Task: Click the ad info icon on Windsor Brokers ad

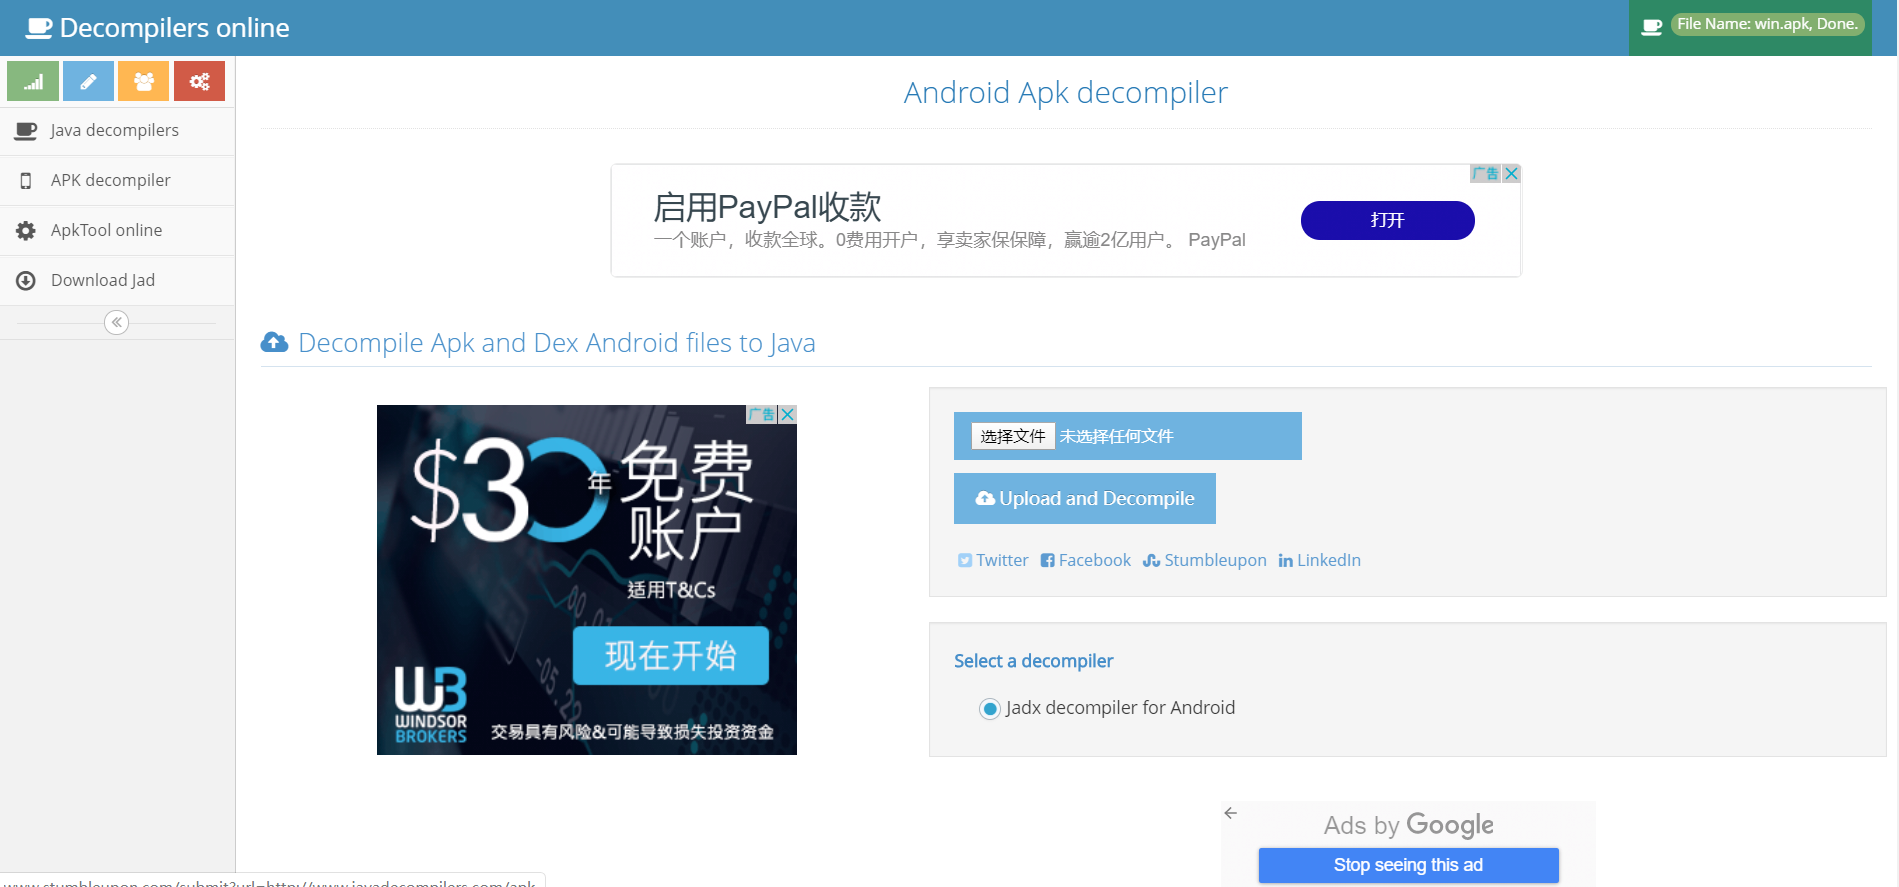Action: click(x=762, y=414)
